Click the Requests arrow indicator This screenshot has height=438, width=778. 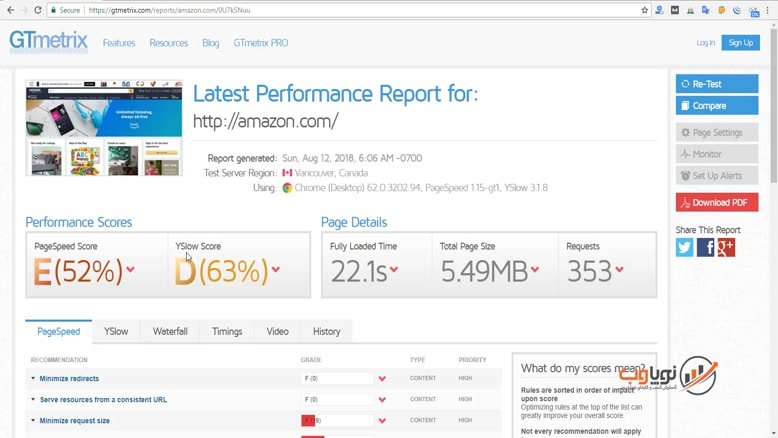[x=619, y=269]
